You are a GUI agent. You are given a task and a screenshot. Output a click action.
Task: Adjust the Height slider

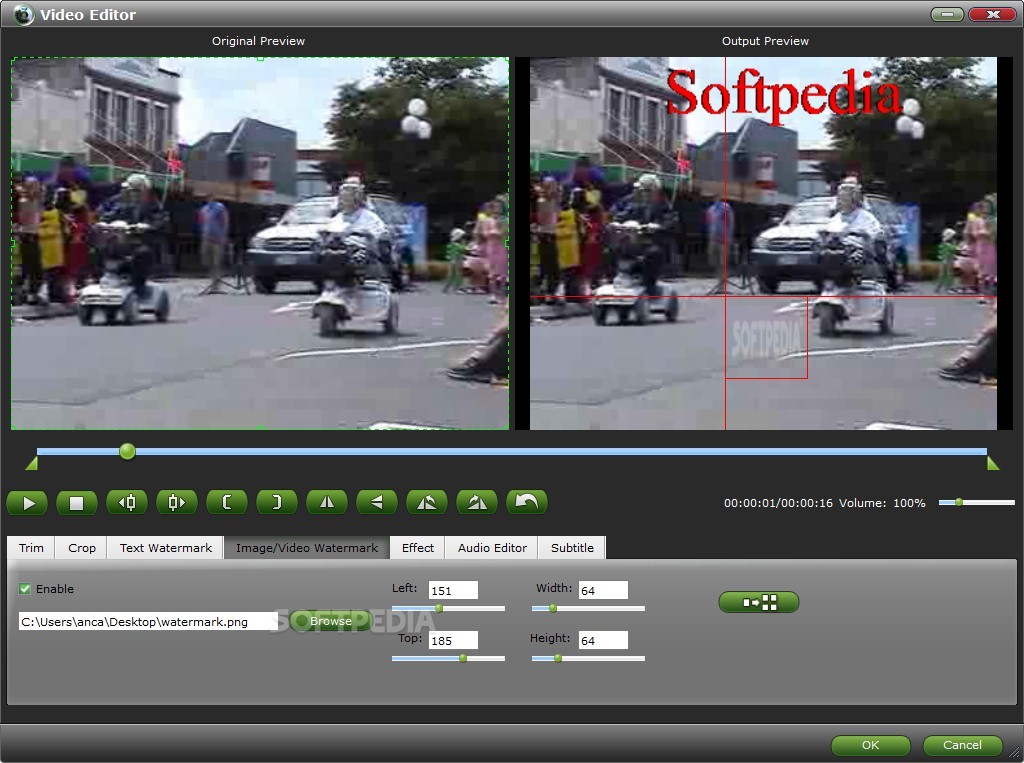pos(588,658)
